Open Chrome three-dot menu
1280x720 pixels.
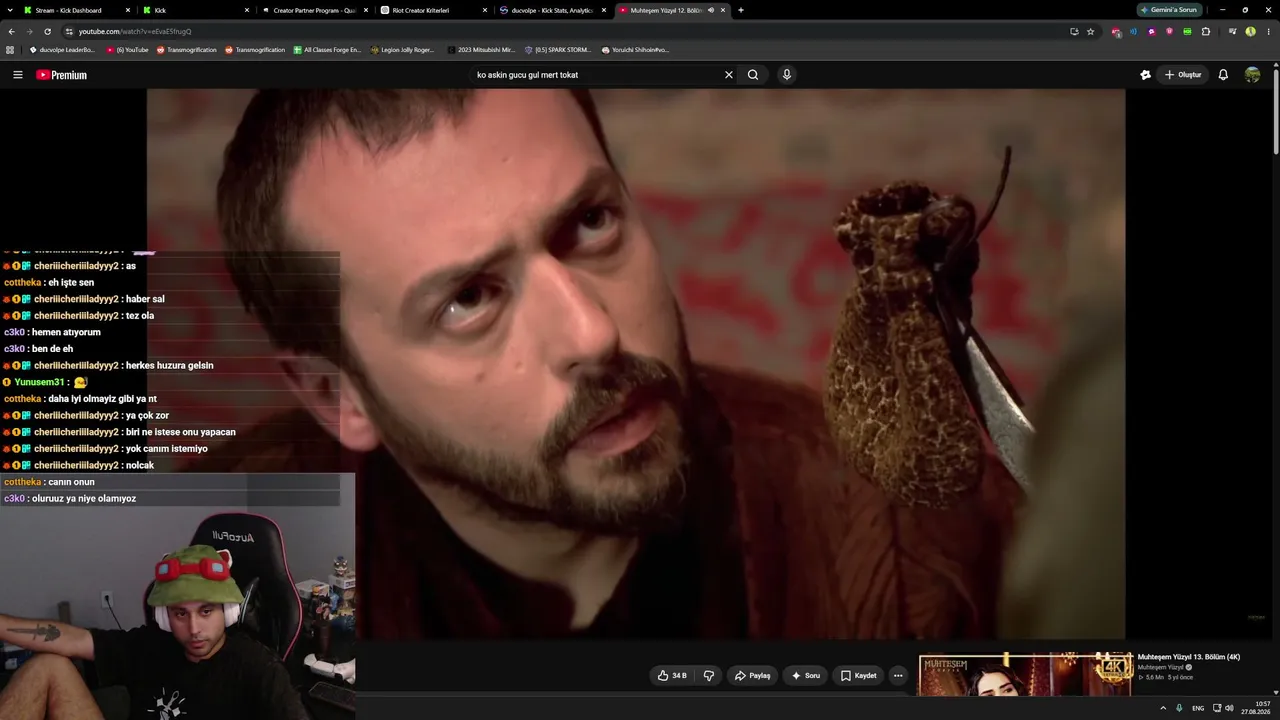click(1268, 31)
